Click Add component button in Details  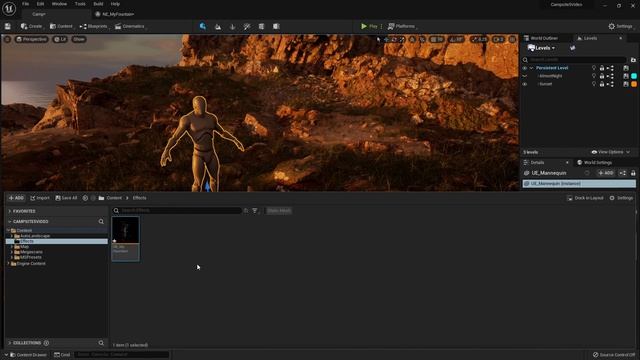click(x=606, y=173)
